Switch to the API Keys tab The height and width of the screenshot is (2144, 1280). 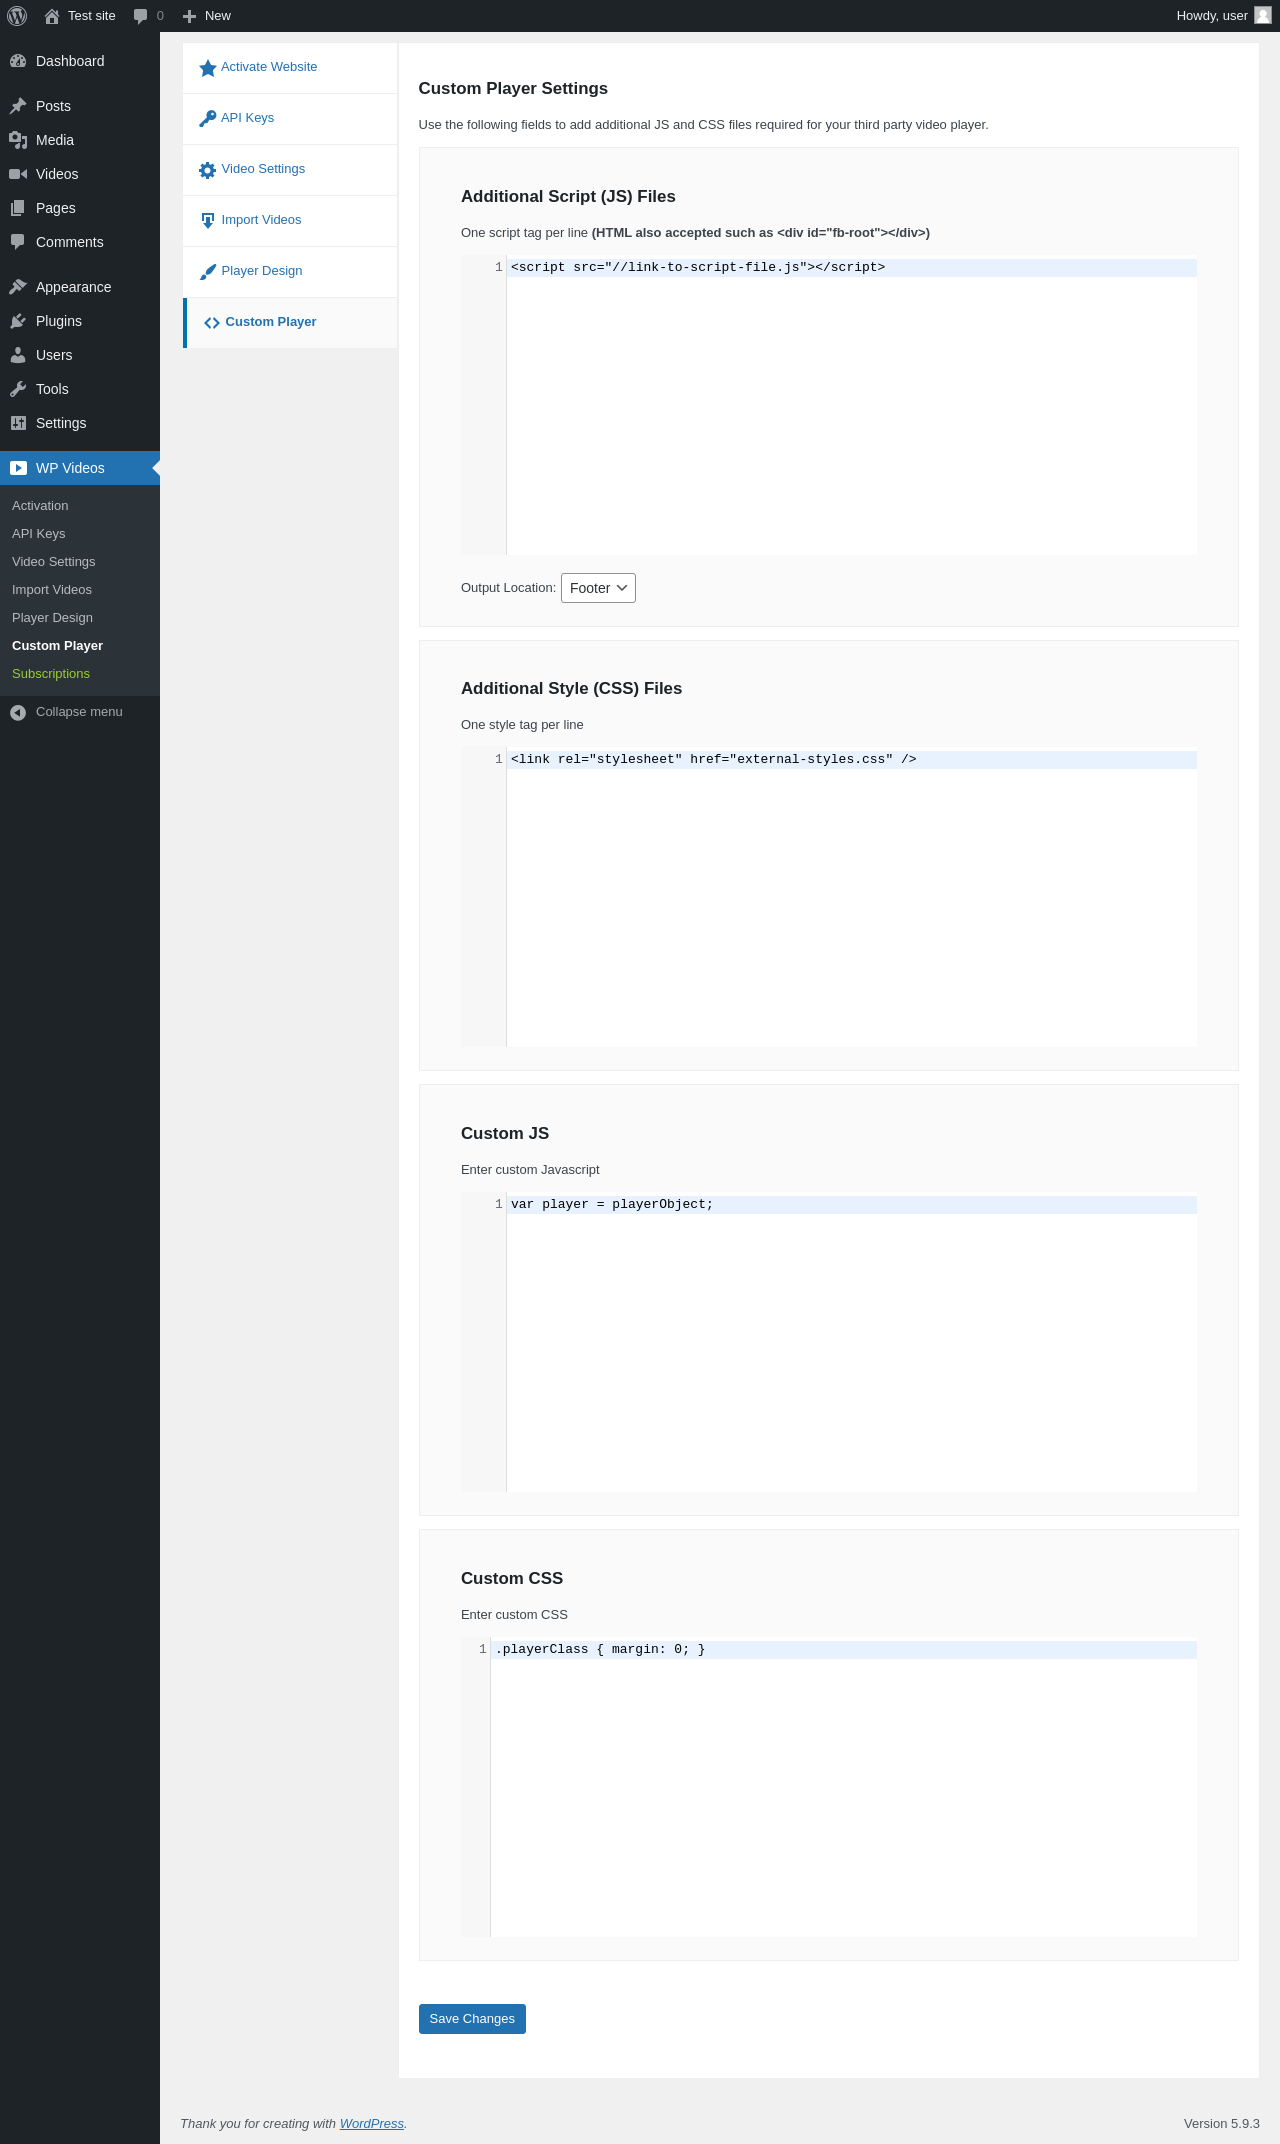(290, 119)
